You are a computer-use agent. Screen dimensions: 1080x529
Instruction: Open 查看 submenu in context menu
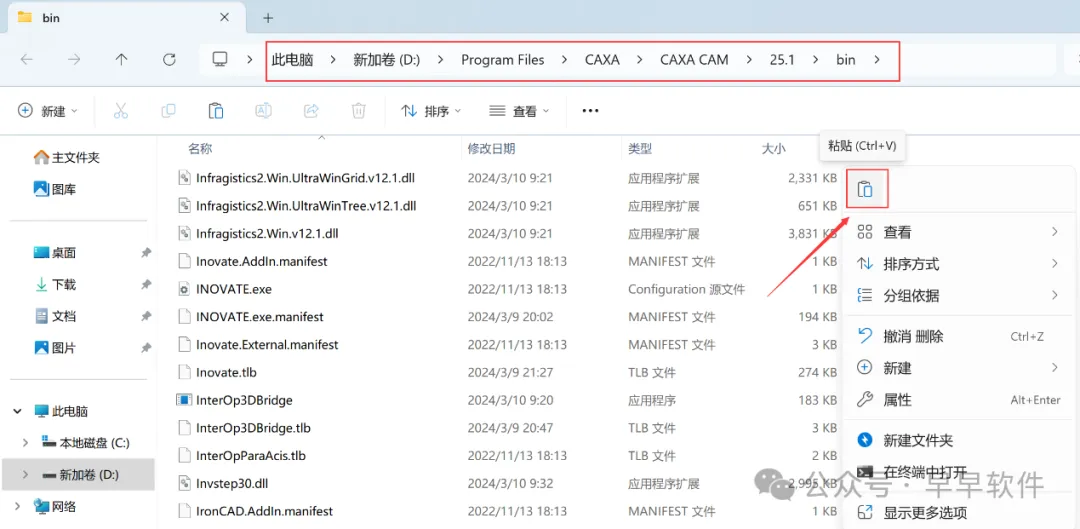pos(958,232)
